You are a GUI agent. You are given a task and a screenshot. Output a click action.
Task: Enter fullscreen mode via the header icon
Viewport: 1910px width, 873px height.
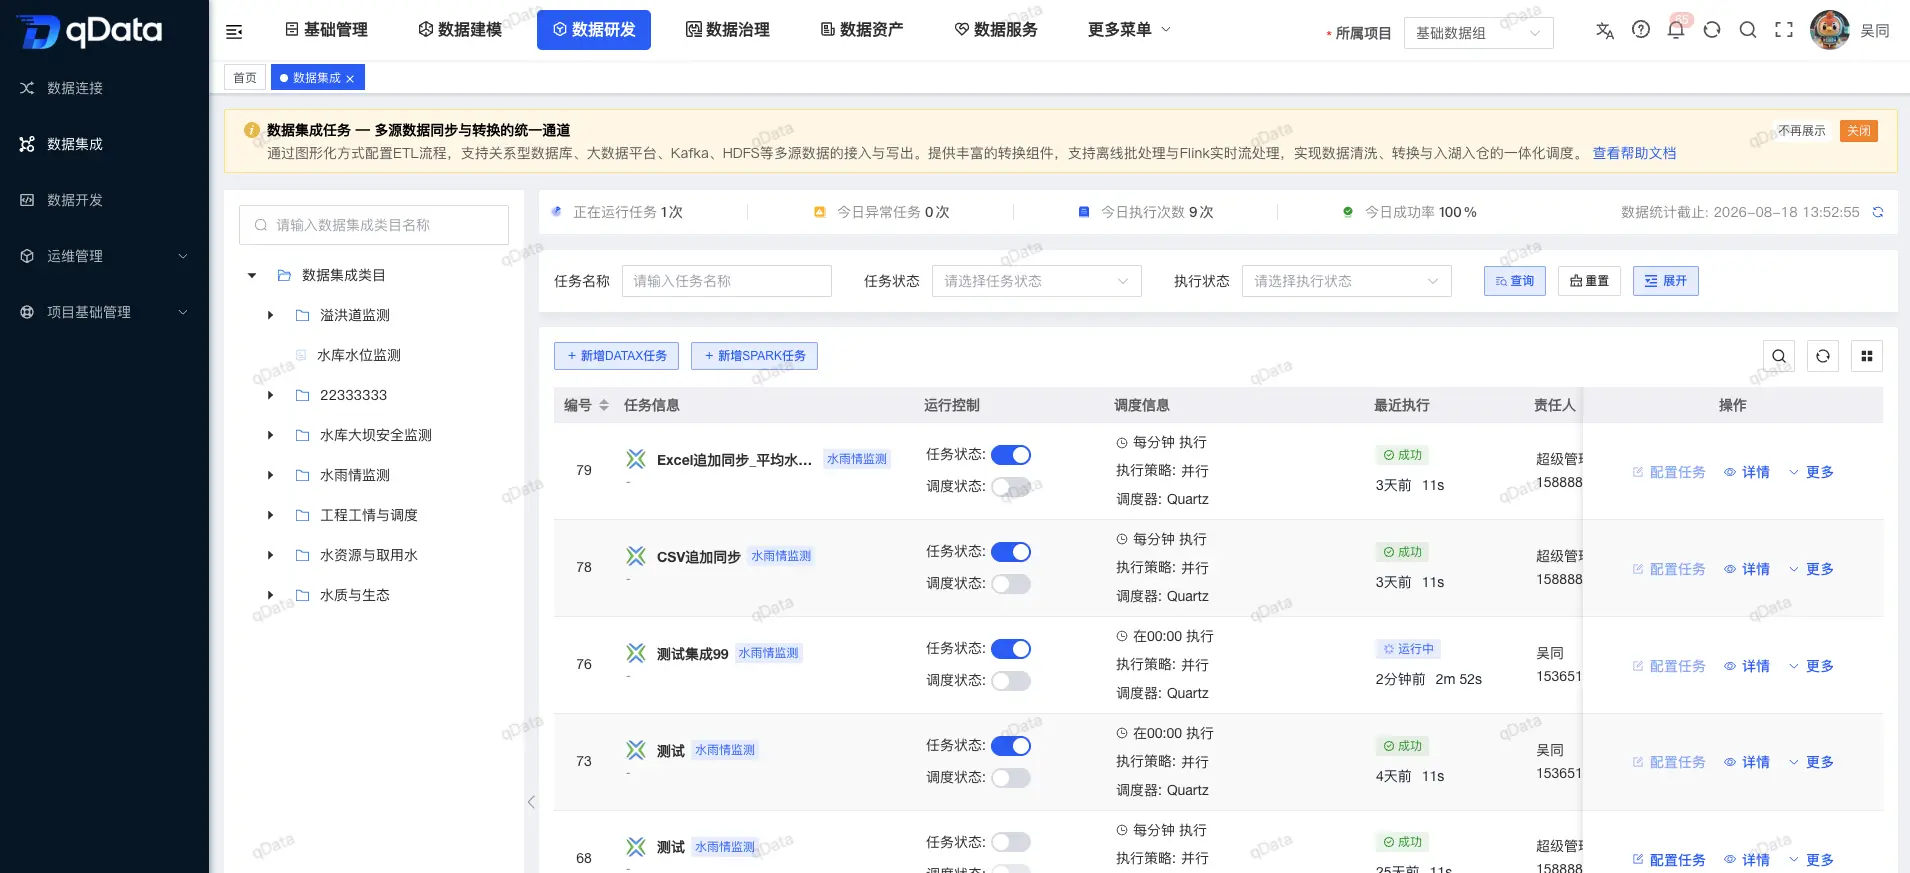click(x=1784, y=30)
